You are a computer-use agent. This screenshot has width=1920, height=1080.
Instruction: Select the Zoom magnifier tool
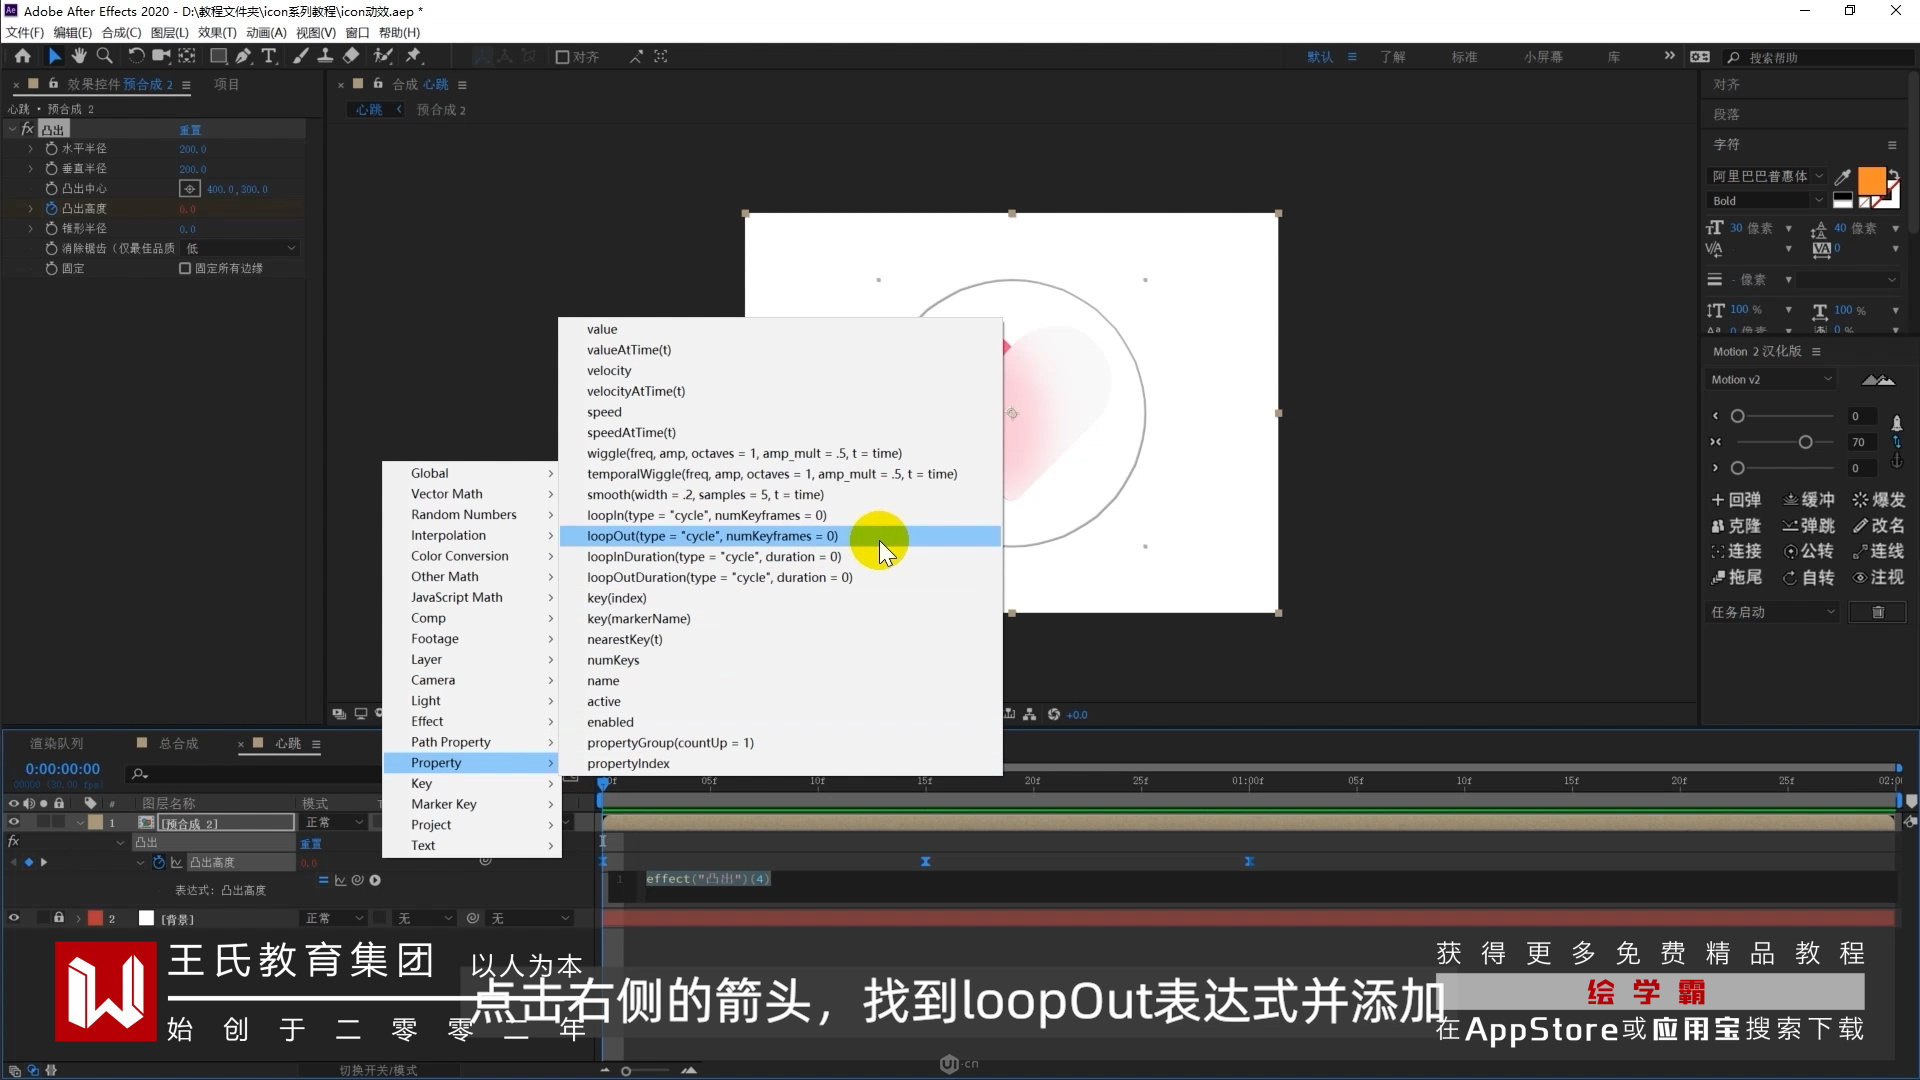[104, 56]
